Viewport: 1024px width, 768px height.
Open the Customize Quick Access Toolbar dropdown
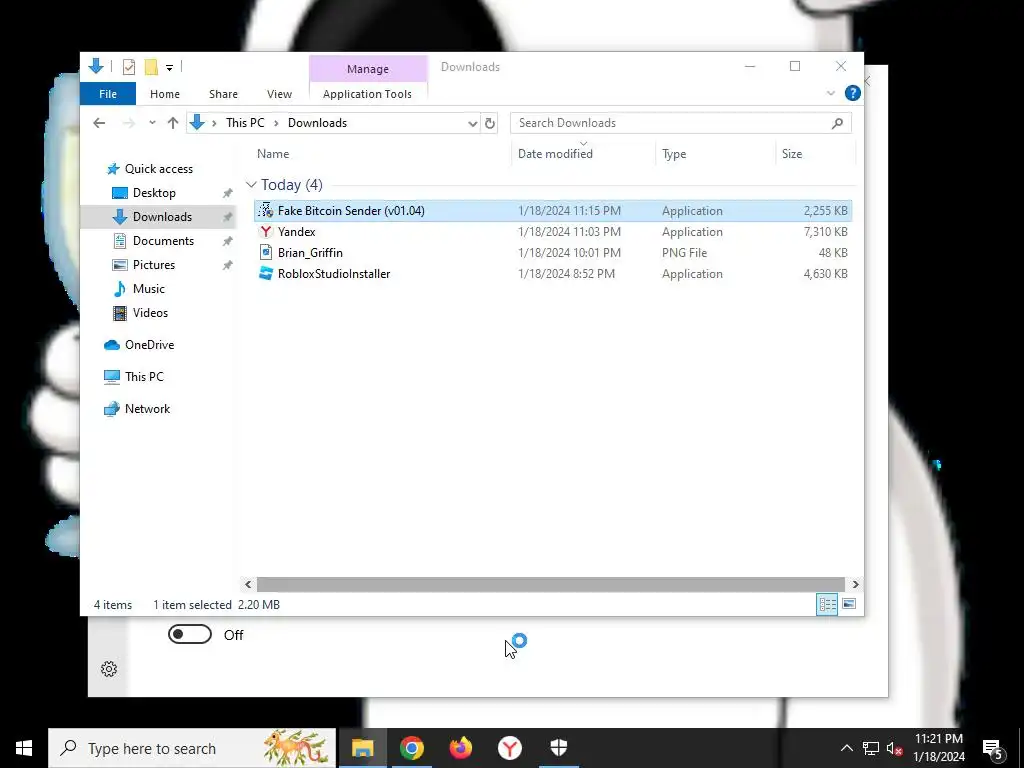point(169,67)
